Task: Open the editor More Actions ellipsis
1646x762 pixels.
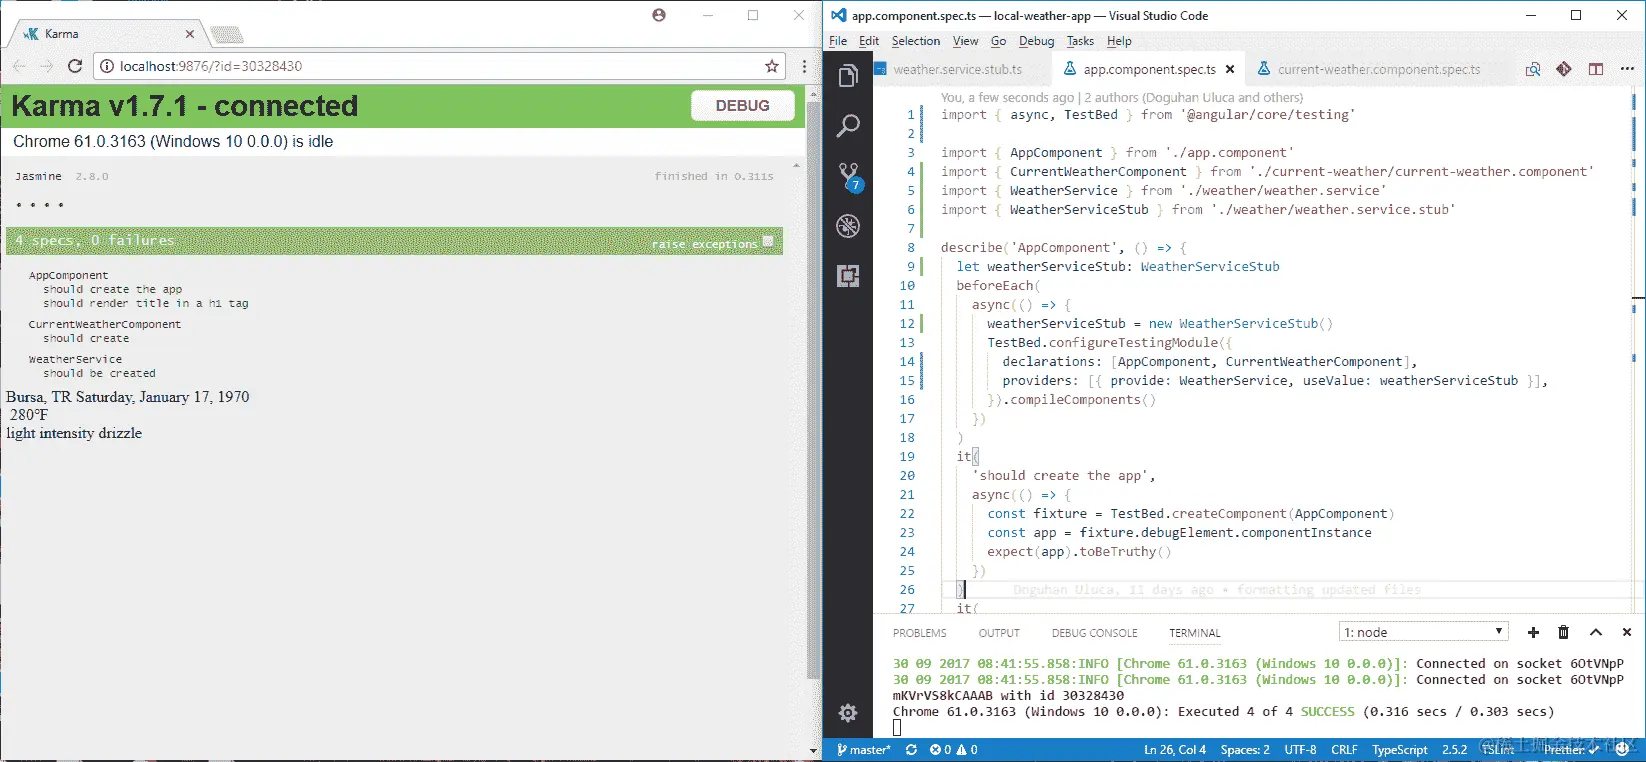Action: tap(1627, 69)
